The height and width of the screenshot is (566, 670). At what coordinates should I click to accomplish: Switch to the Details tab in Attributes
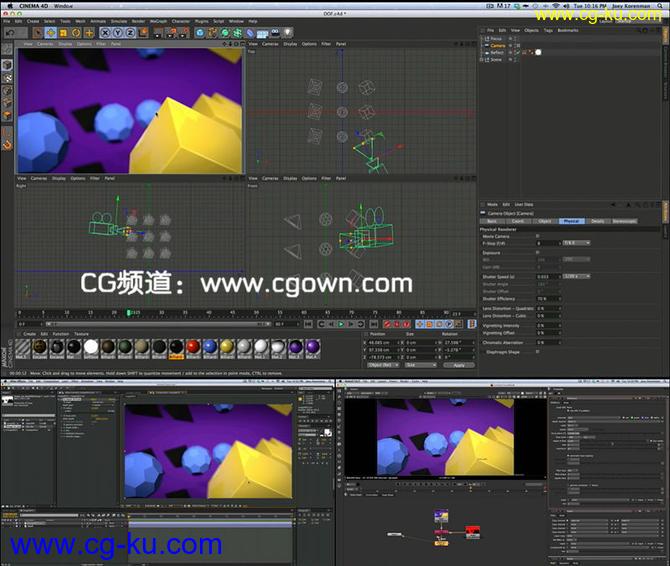tap(597, 221)
